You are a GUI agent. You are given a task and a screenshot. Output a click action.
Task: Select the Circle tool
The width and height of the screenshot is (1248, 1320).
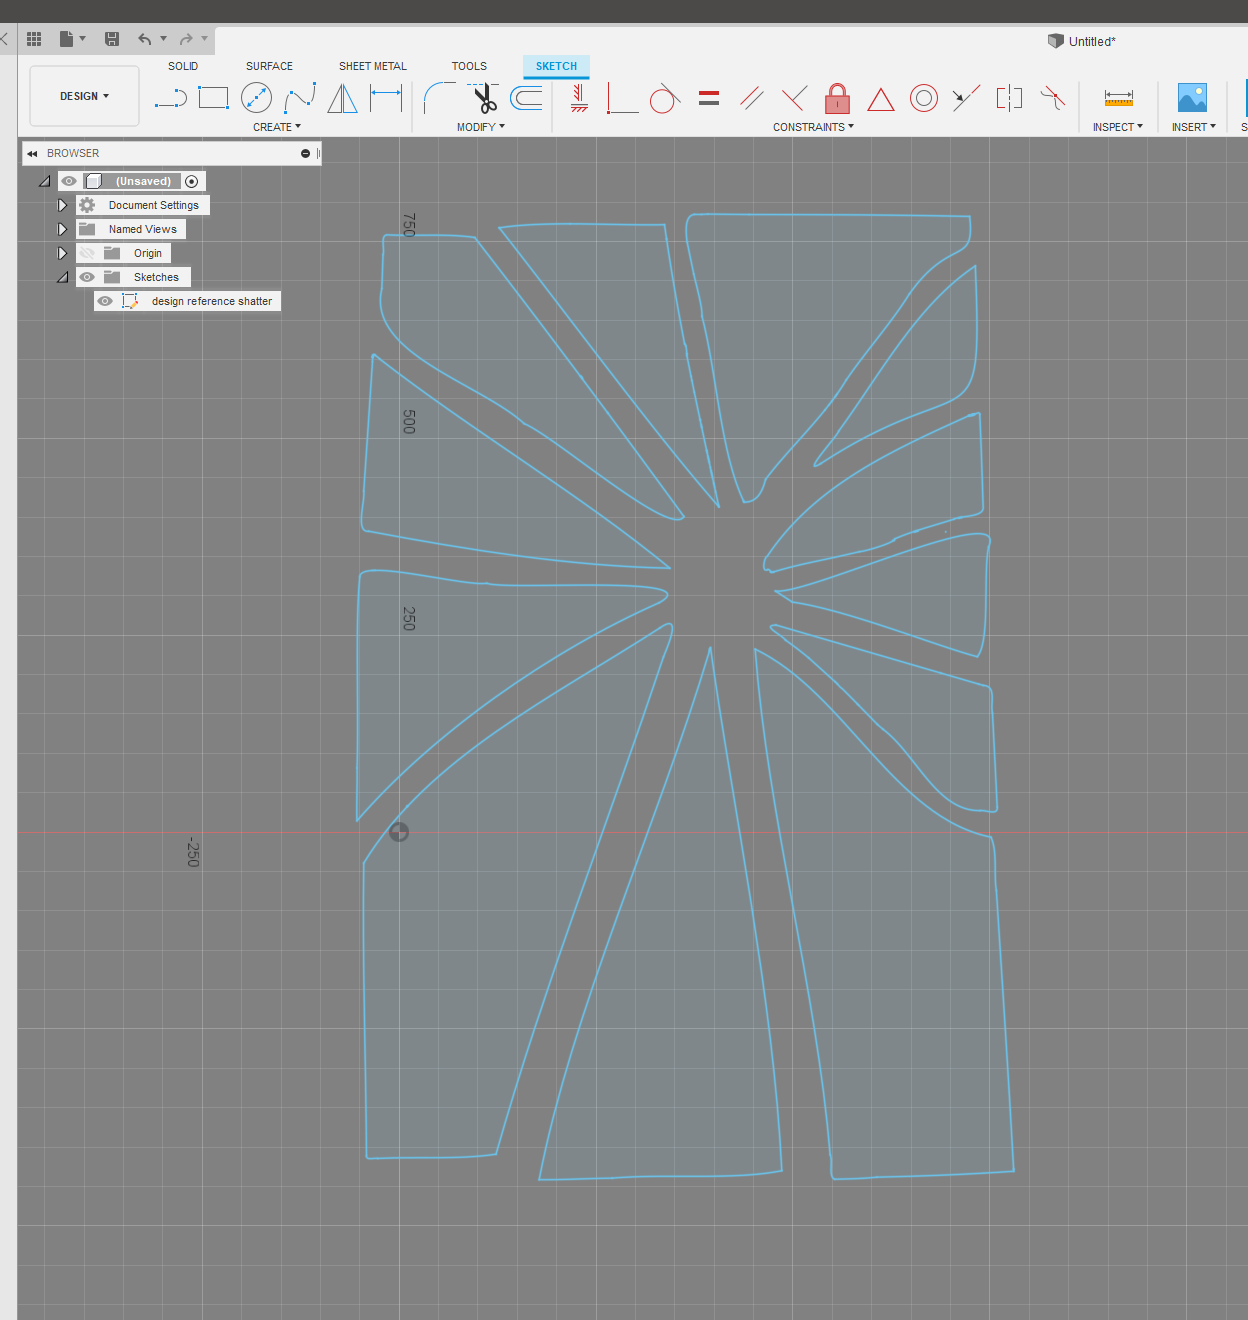tap(256, 98)
